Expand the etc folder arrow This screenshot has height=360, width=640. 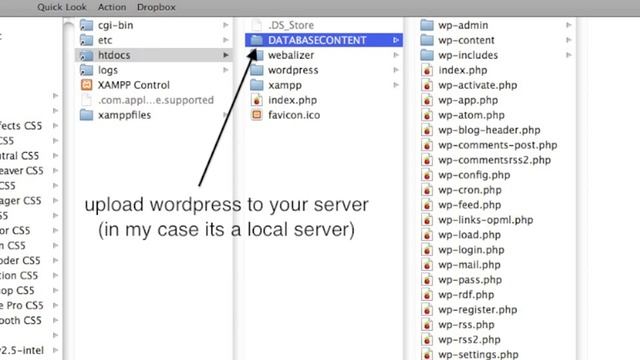[x=226, y=40]
